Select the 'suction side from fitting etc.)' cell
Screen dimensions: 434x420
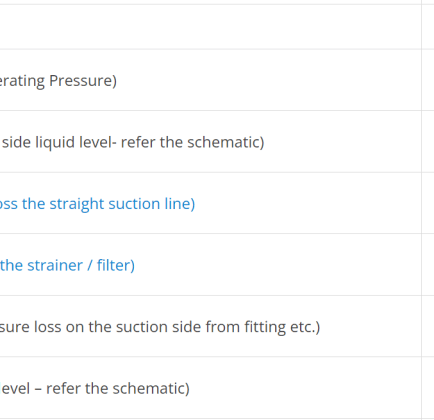click(x=211, y=326)
